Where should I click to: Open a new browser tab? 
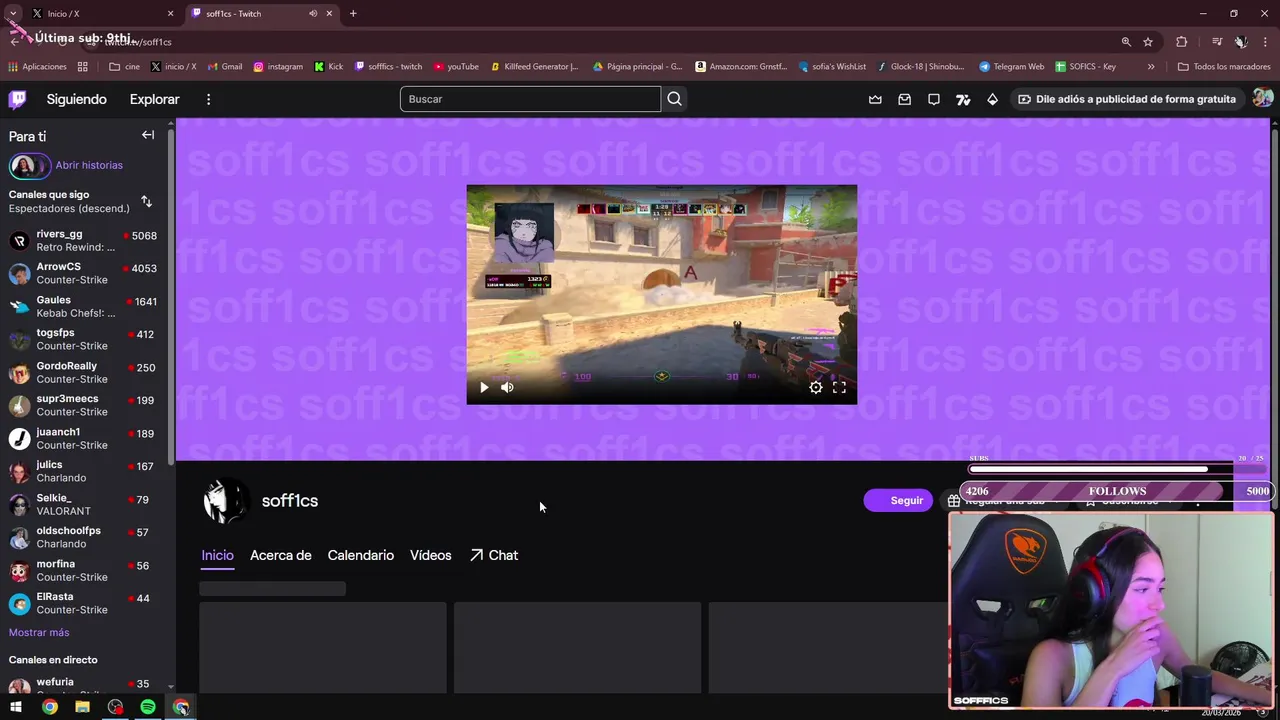[x=353, y=13]
